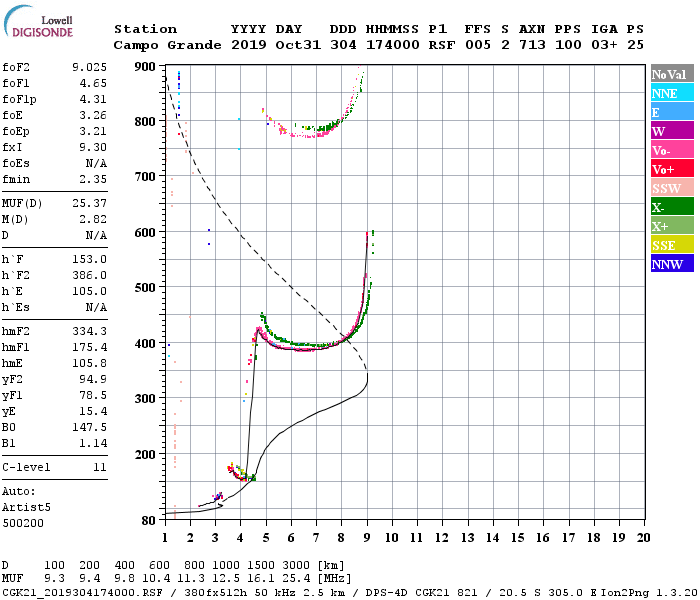Select the NNE cyan legend swatch
700x600 pixels.
point(672,93)
